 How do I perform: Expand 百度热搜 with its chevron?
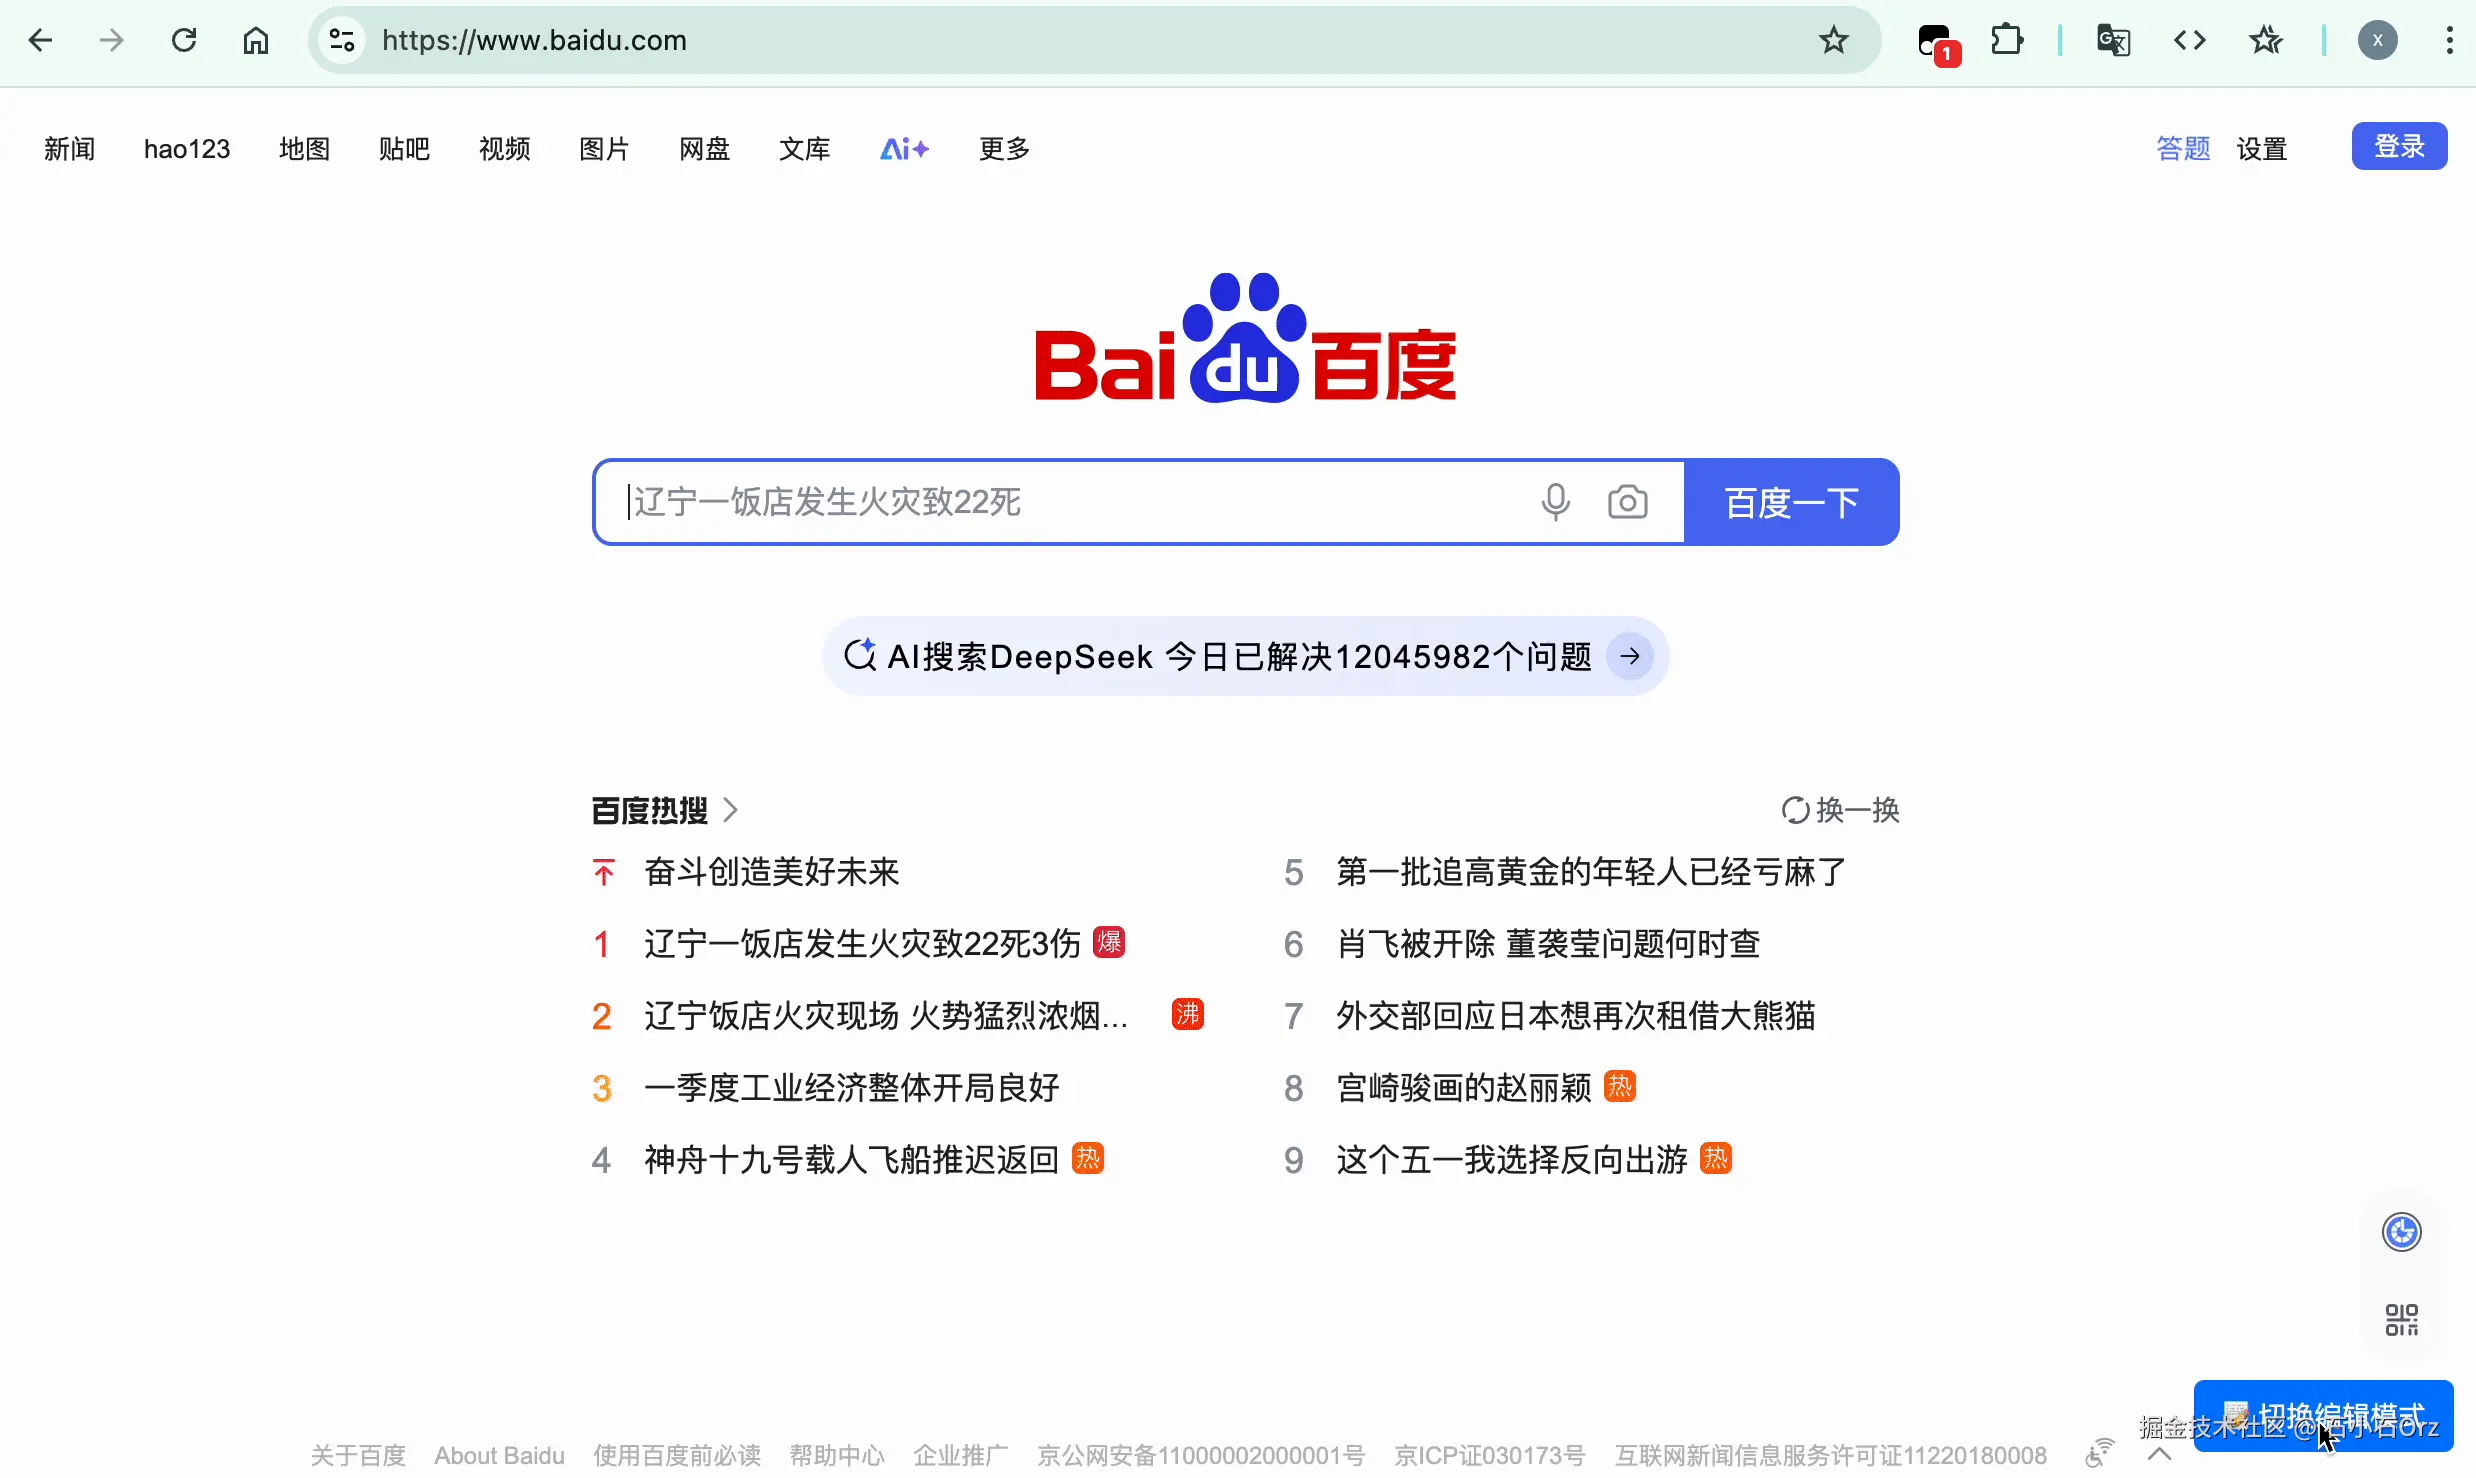(x=731, y=810)
